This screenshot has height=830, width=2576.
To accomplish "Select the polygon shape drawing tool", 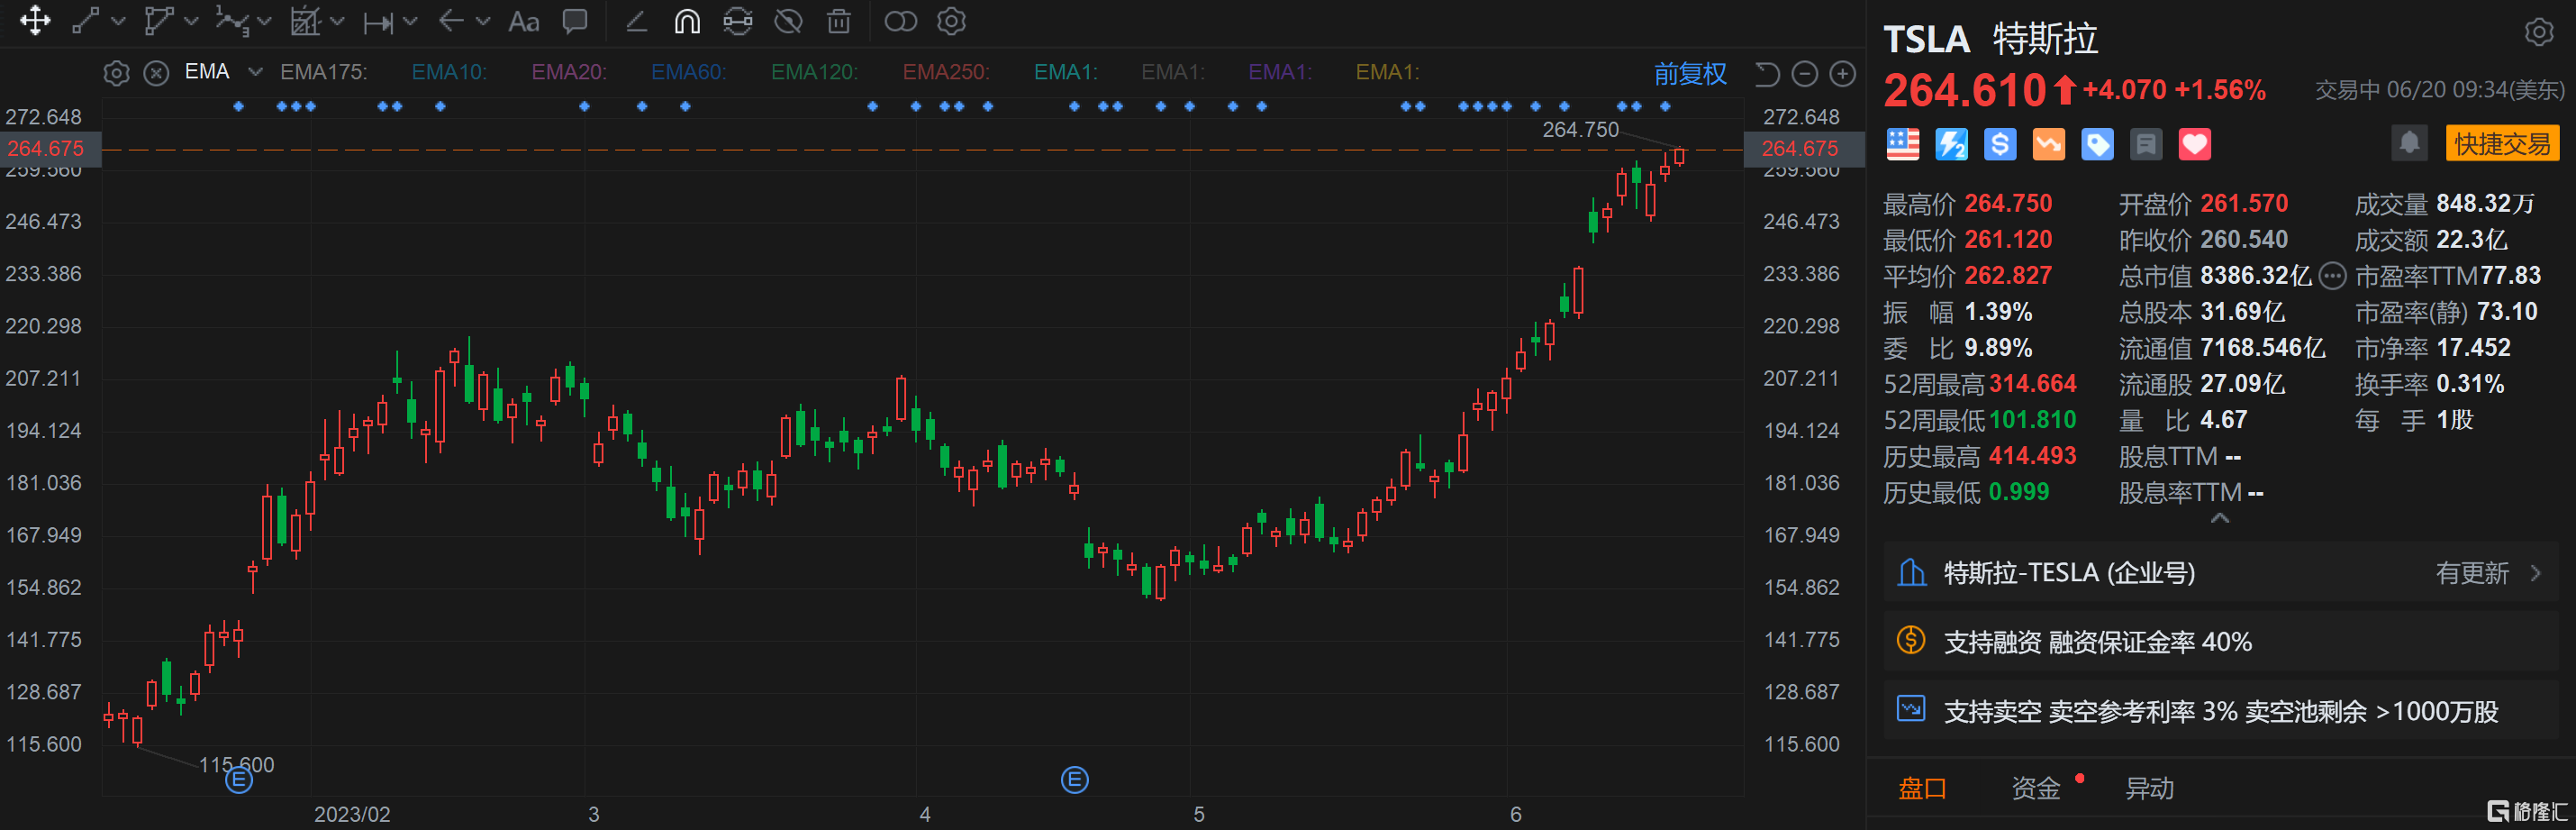I will [159, 21].
